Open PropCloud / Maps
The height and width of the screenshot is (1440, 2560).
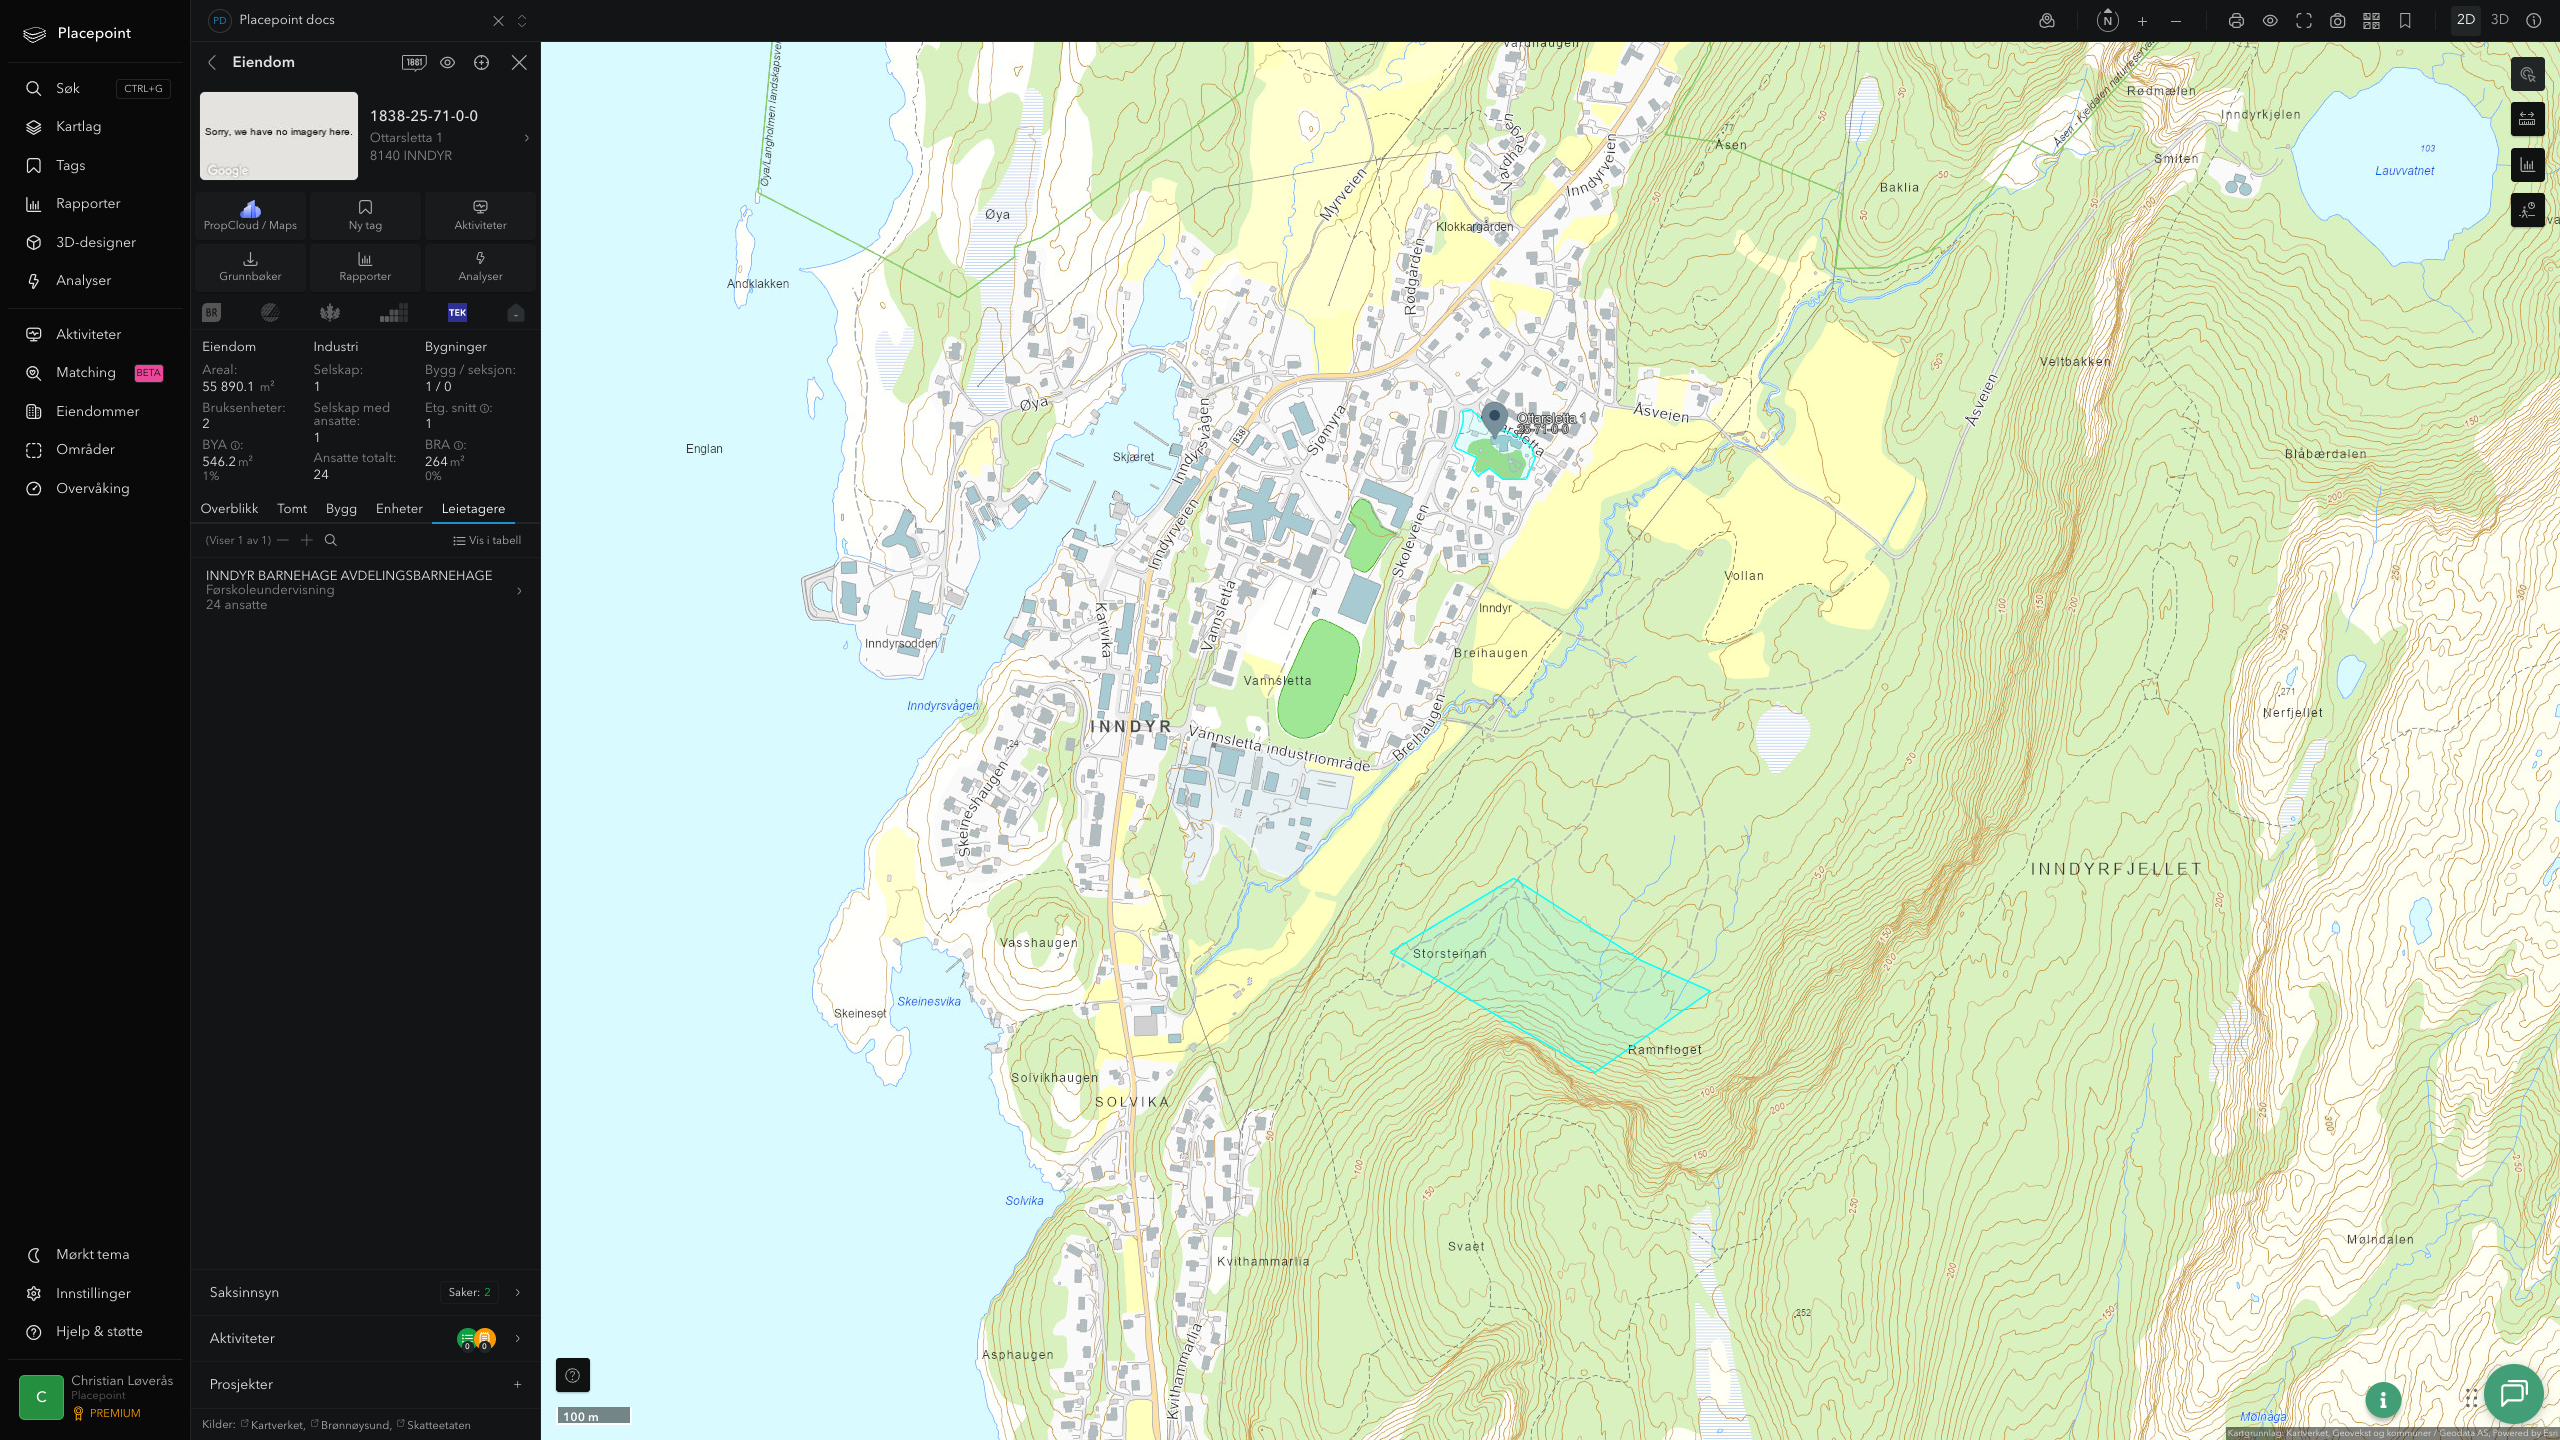click(250, 215)
